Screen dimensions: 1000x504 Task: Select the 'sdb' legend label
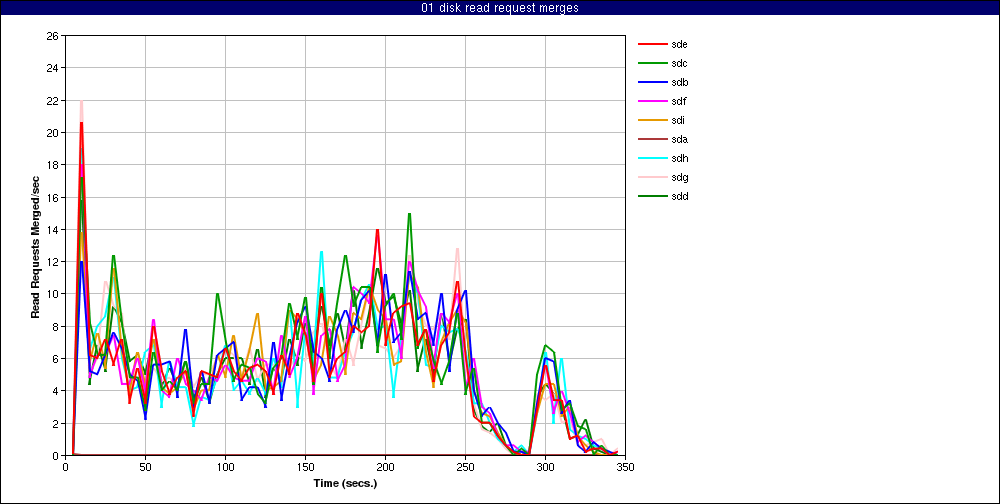click(x=680, y=82)
